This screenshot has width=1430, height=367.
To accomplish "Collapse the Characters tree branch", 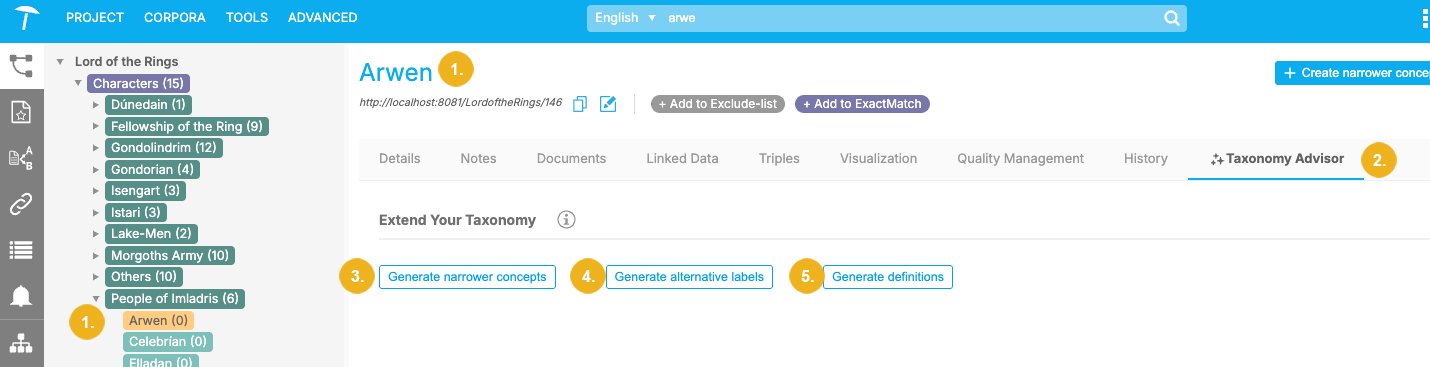I will (78, 83).
